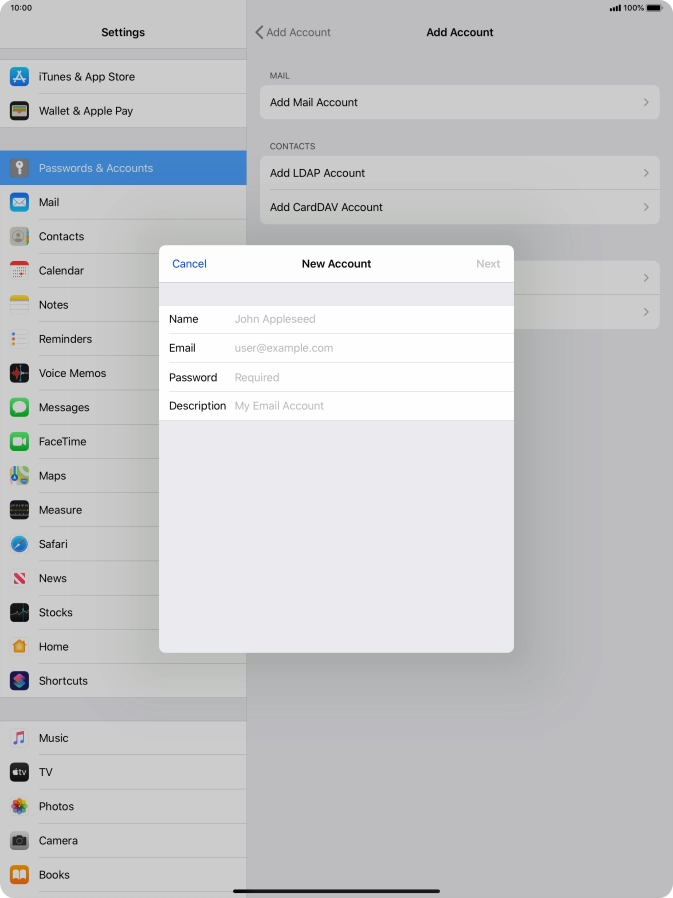Go back to previous Add Account page
The height and width of the screenshot is (898, 673).
293,32
